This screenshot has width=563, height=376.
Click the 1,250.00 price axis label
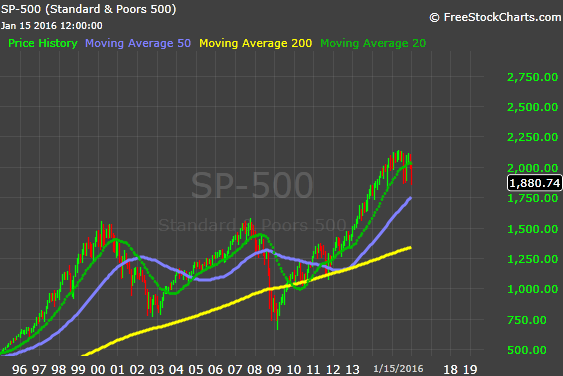pos(532,259)
